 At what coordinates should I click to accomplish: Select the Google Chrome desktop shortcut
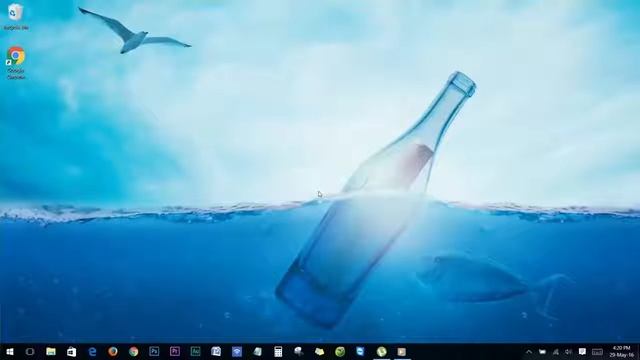coord(16,62)
